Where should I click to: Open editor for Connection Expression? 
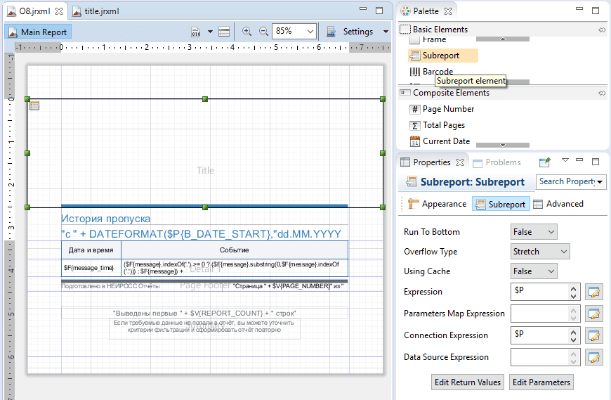[594, 335]
